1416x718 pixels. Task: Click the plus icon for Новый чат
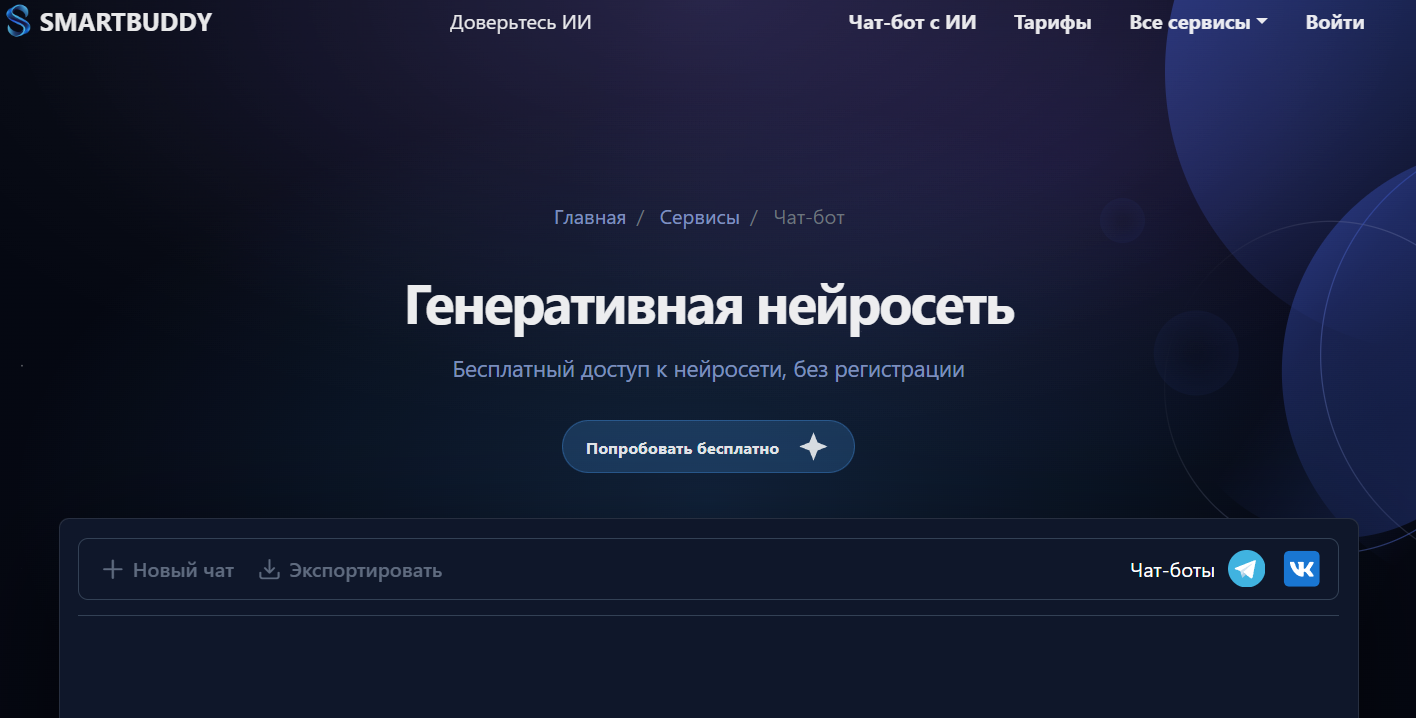[113, 570]
